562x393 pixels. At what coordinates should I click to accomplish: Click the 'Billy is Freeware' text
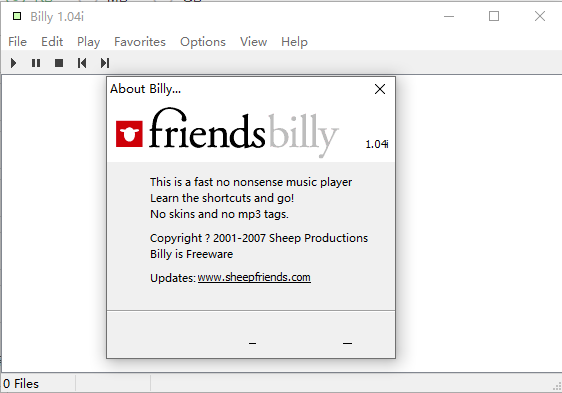coord(191,254)
